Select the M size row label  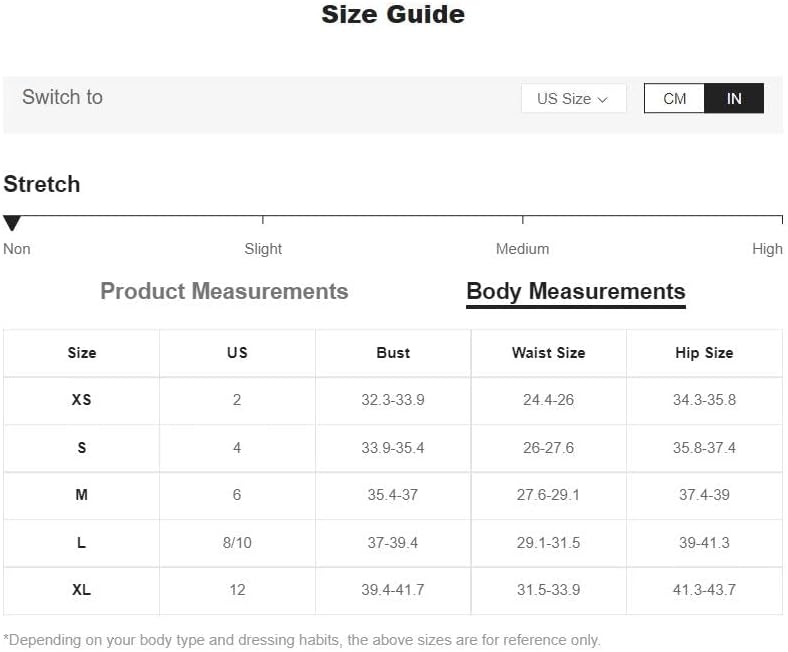81,495
